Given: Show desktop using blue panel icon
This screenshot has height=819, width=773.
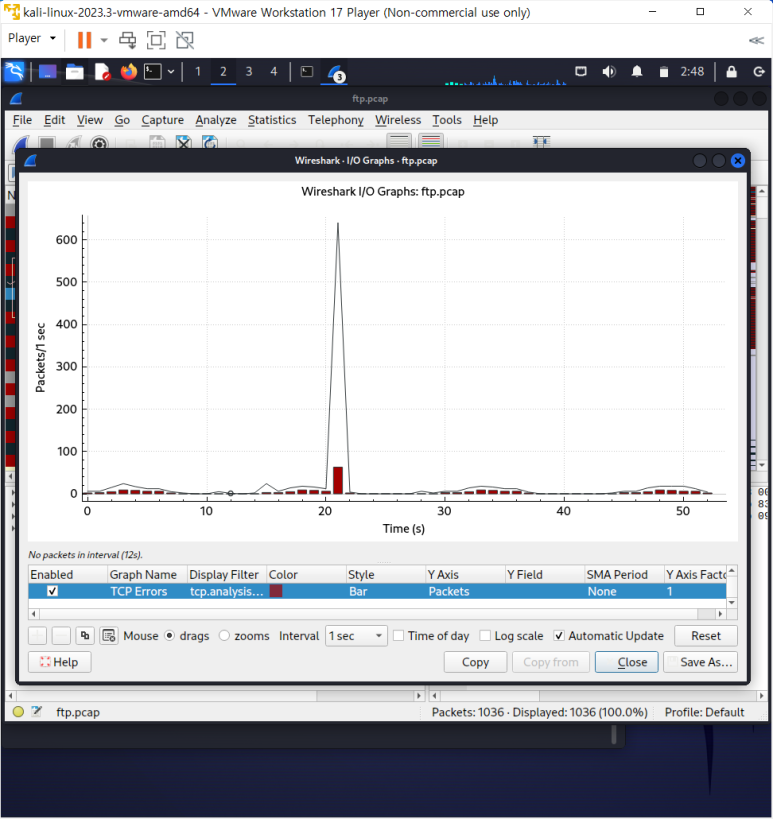Looking at the screenshot, I should click(x=47, y=72).
